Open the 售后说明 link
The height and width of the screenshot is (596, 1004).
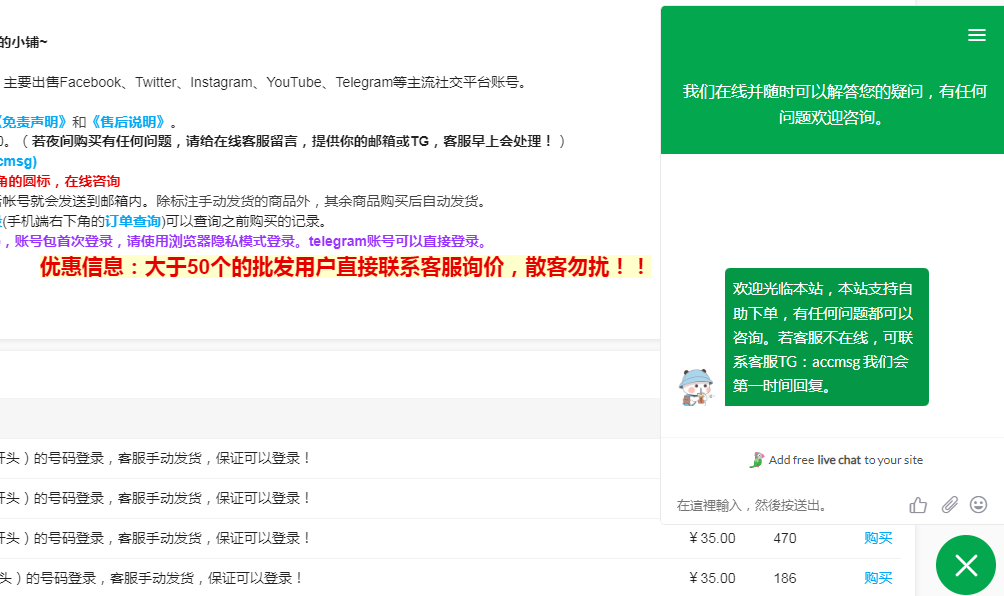tap(129, 122)
